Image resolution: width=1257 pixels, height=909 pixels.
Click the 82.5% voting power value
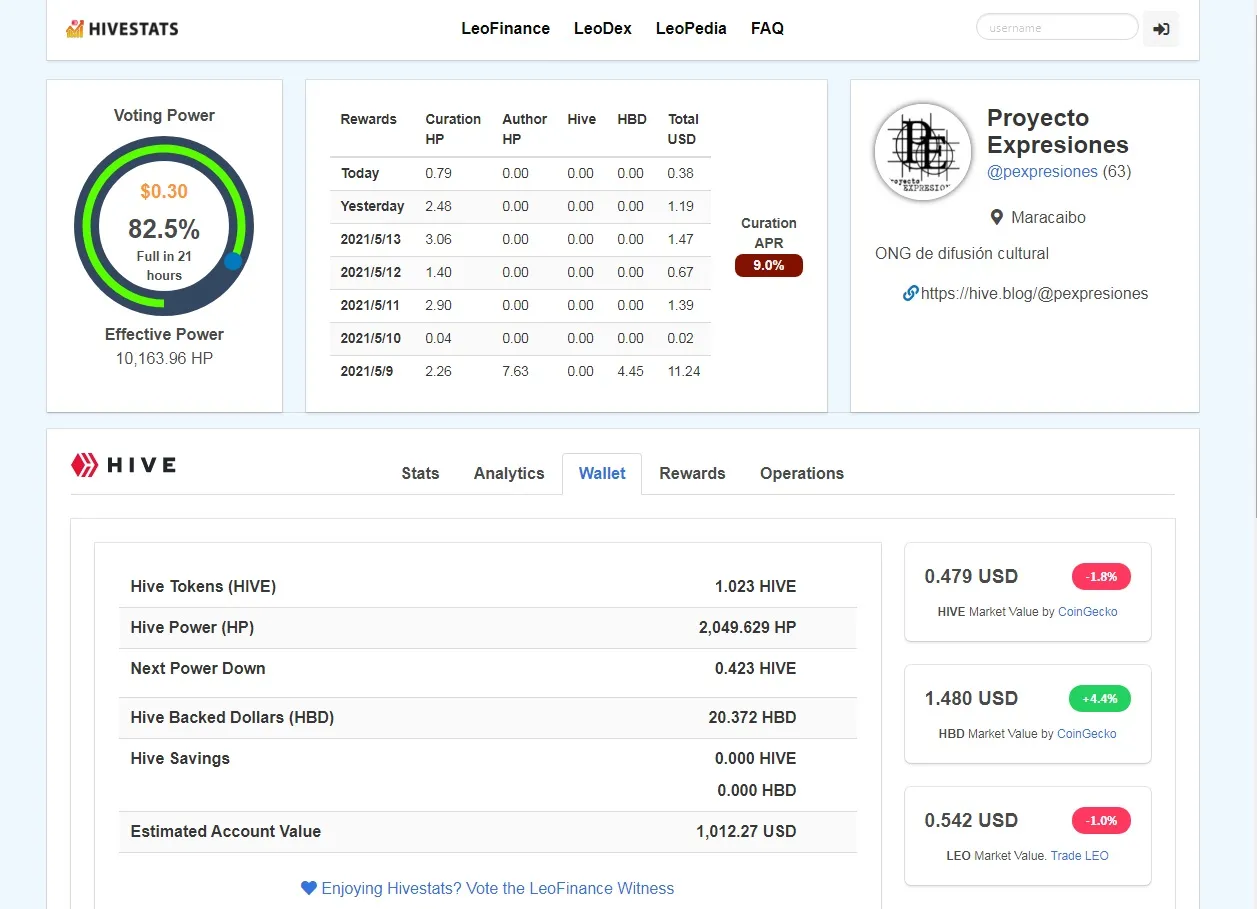click(164, 229)
